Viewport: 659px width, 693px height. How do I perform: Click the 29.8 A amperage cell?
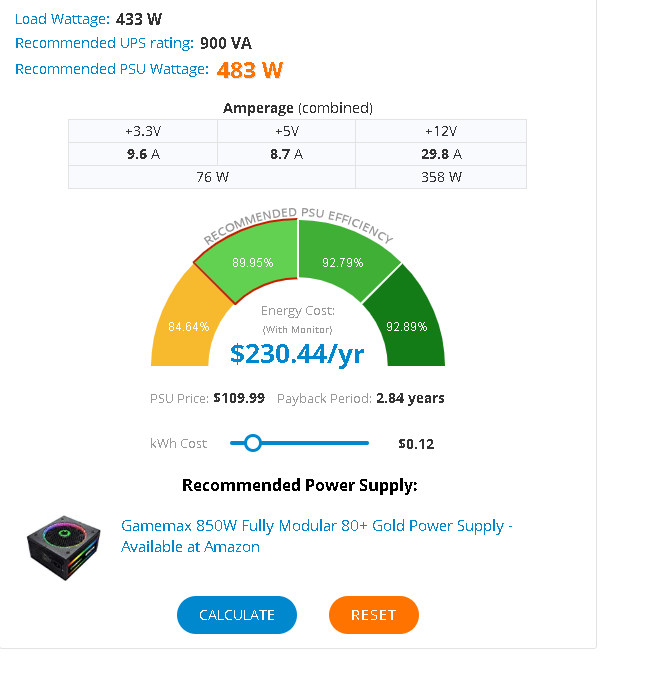(x=441, y=154)
